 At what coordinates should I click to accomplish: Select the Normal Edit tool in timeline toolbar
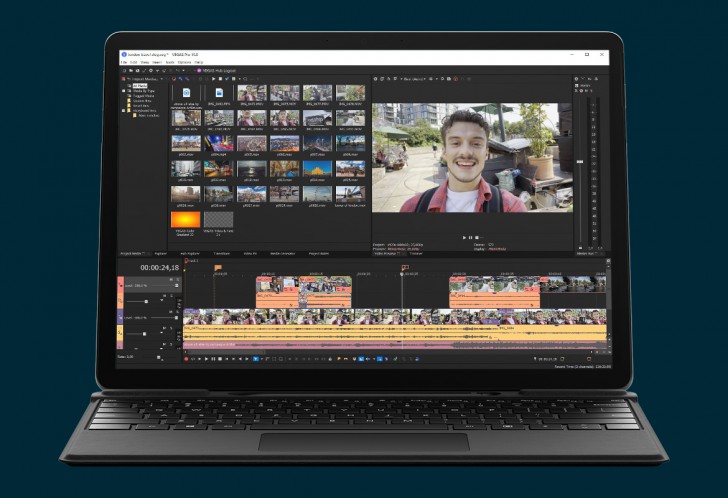point(256,359)
